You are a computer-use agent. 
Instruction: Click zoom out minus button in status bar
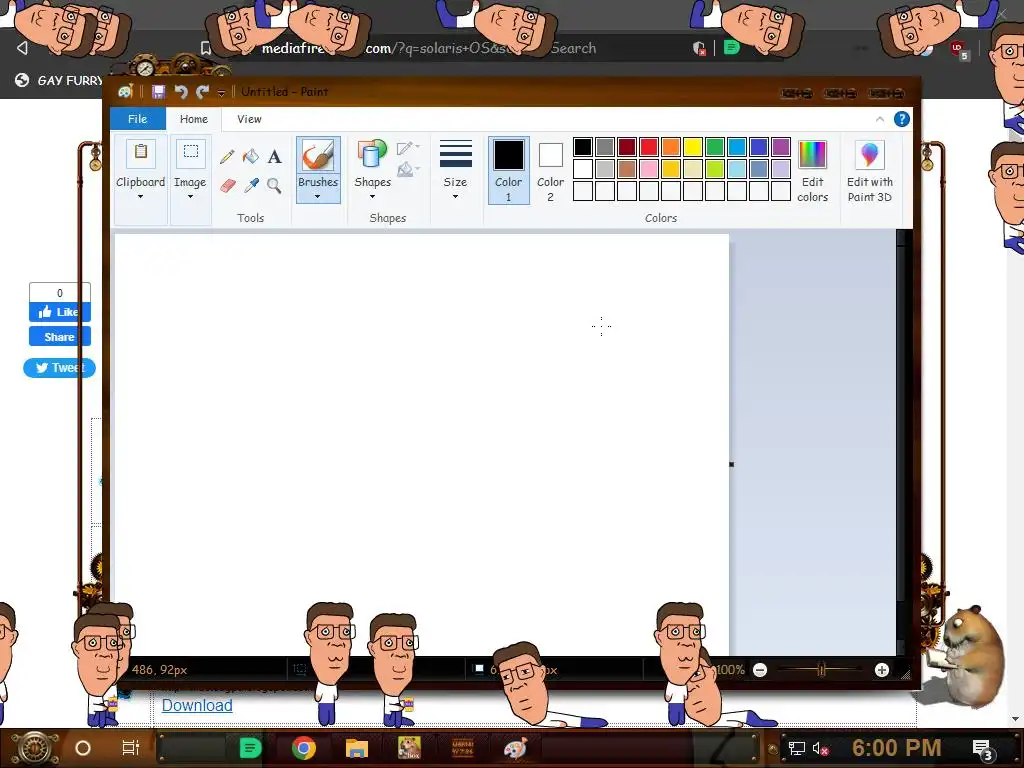click(x=760, y=670)
